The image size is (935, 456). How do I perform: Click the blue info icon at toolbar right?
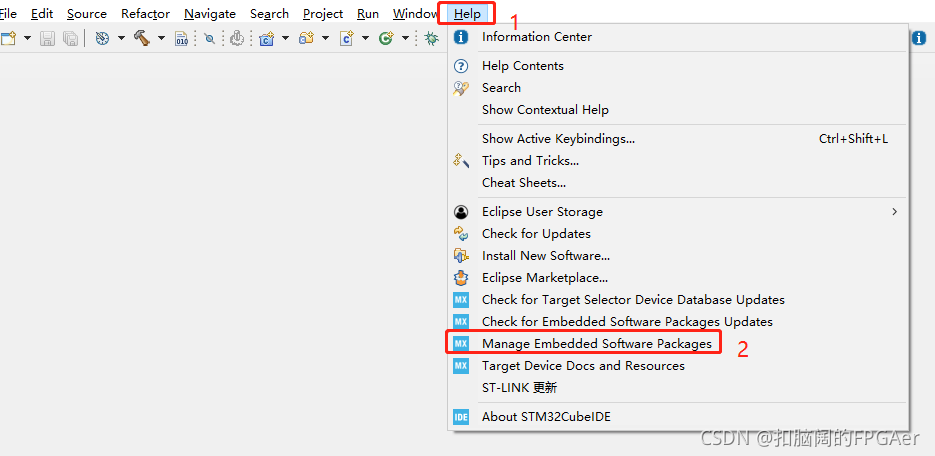(918, 38)
